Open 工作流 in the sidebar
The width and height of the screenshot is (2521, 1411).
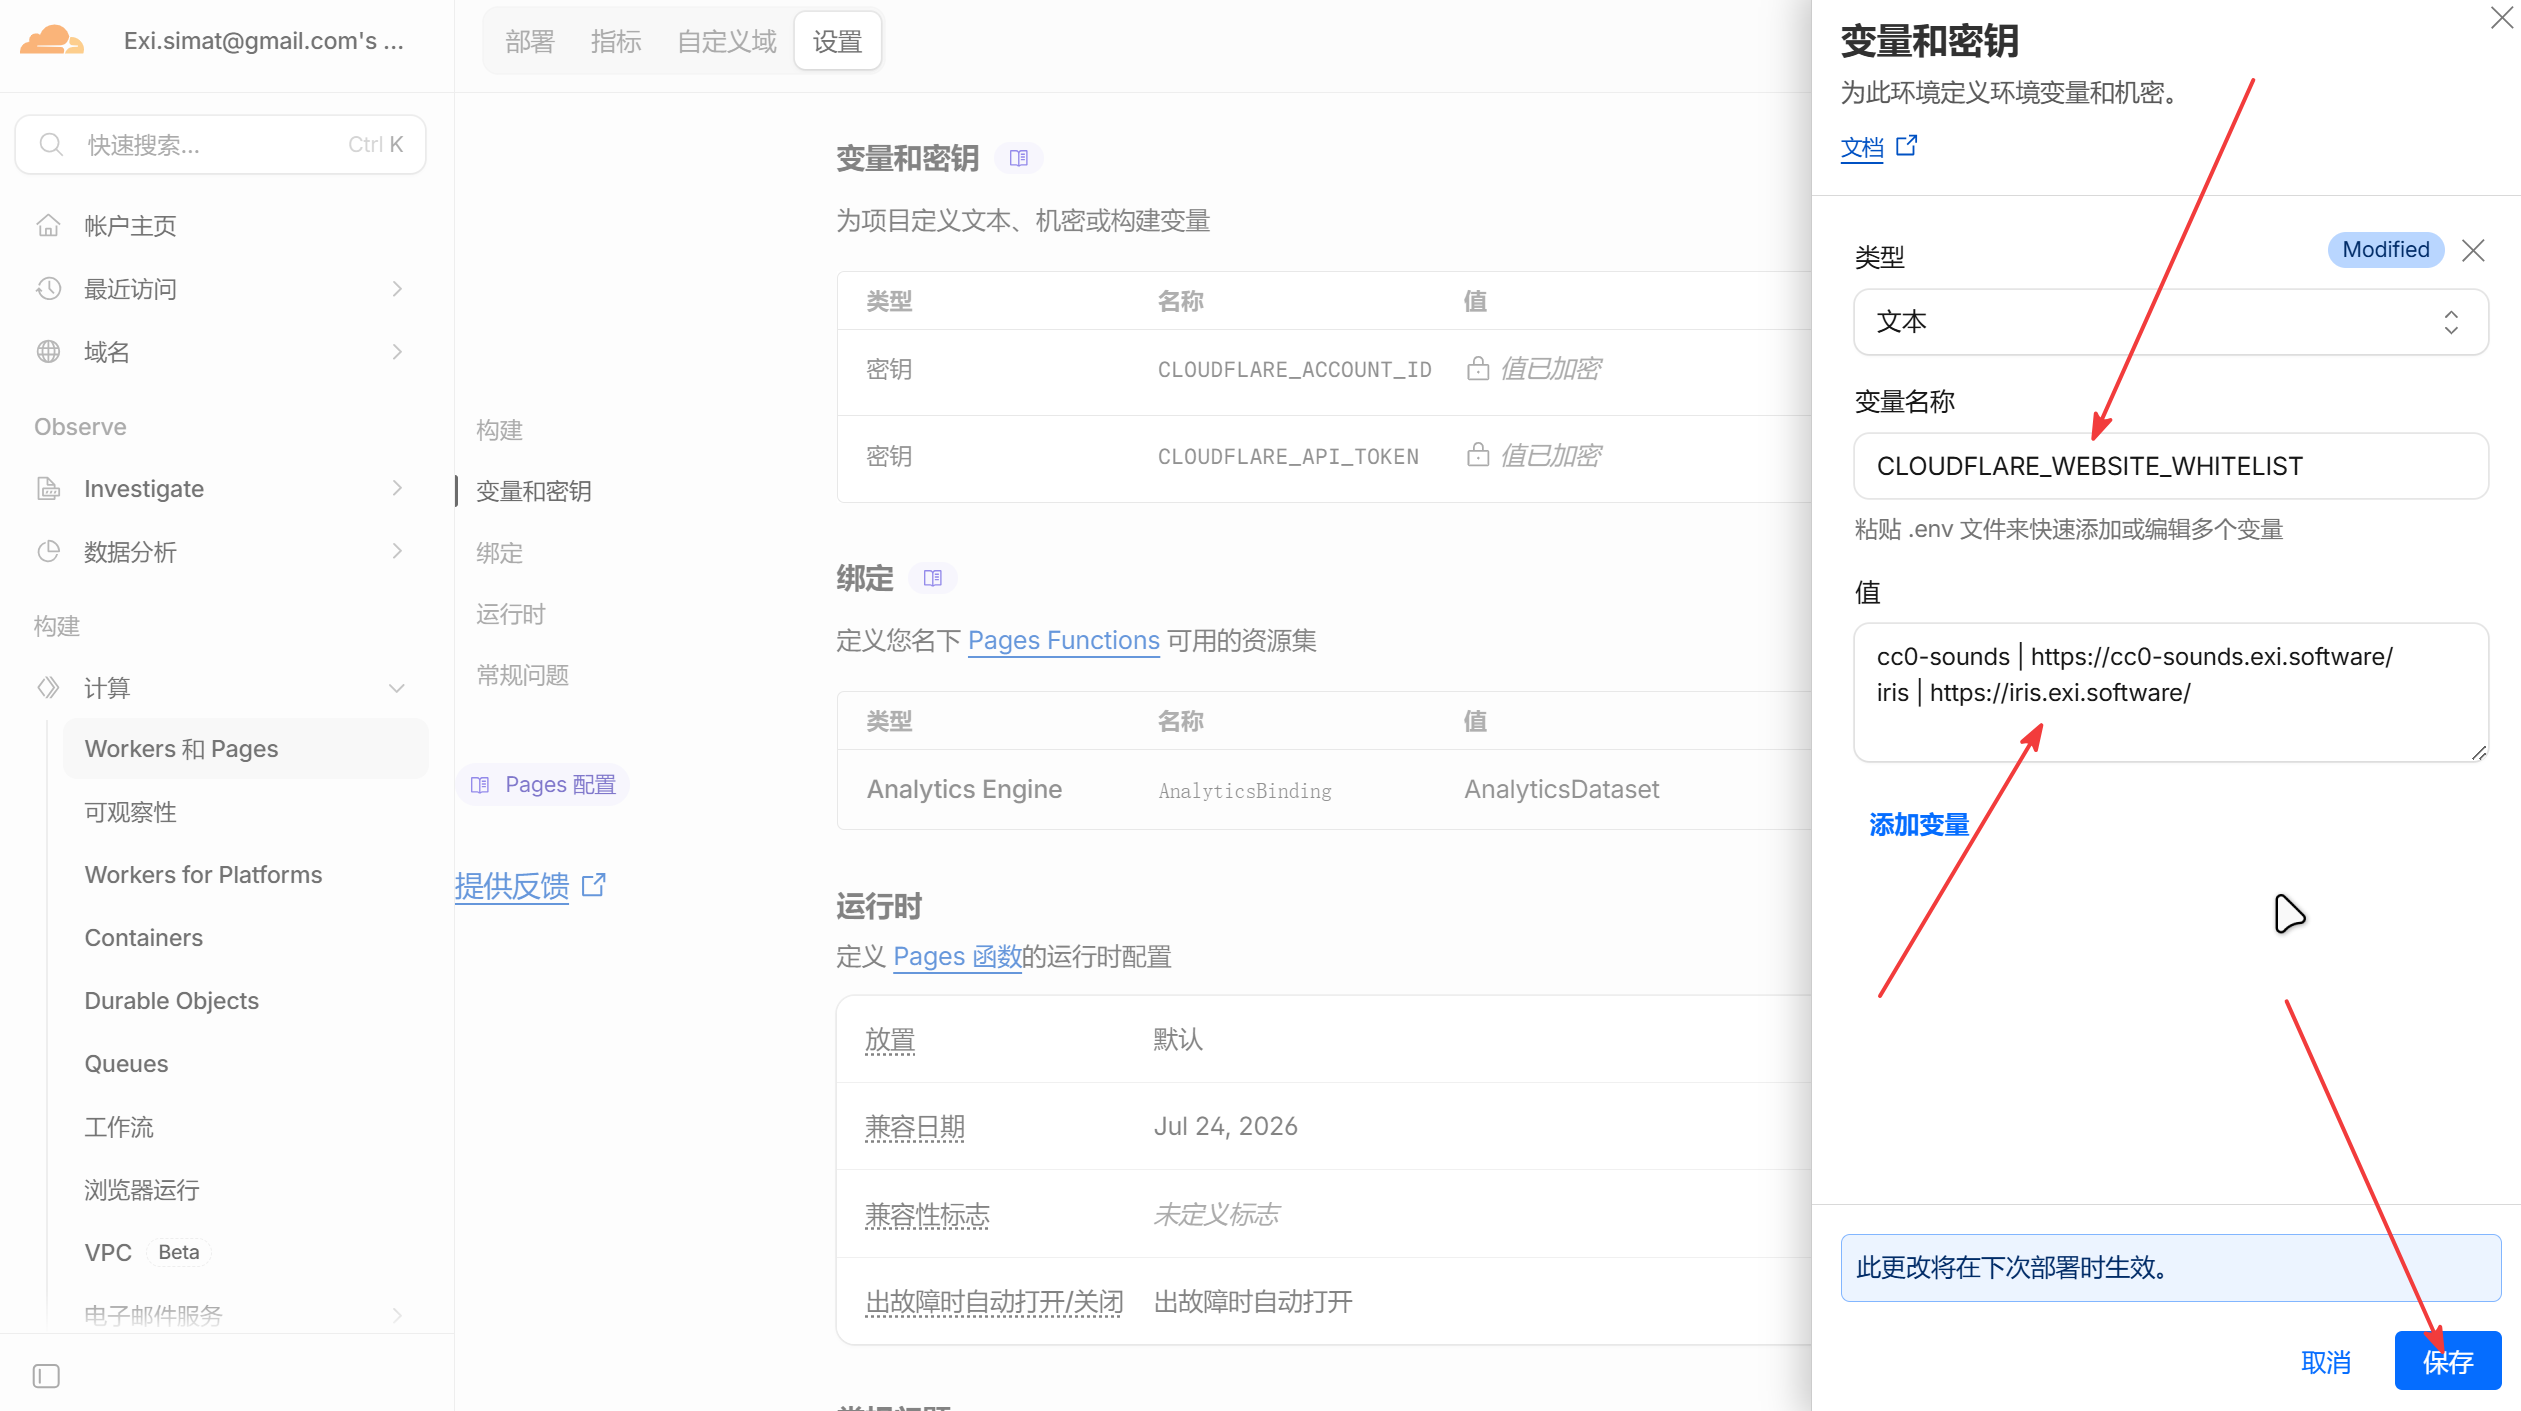[x=119, y=1127]
